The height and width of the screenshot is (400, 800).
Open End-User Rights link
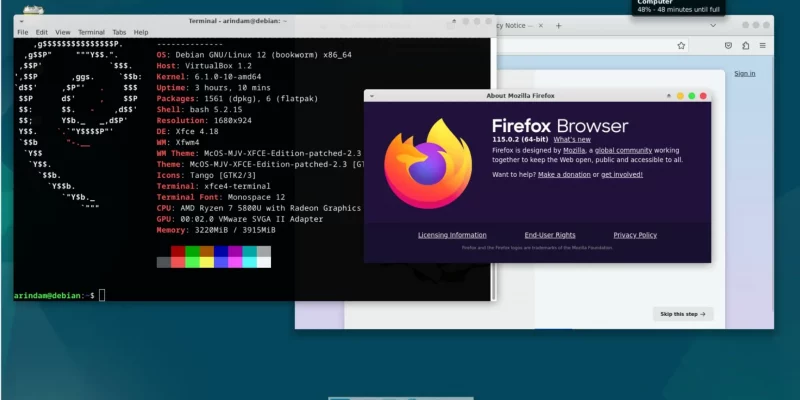[x=550, y=235]
